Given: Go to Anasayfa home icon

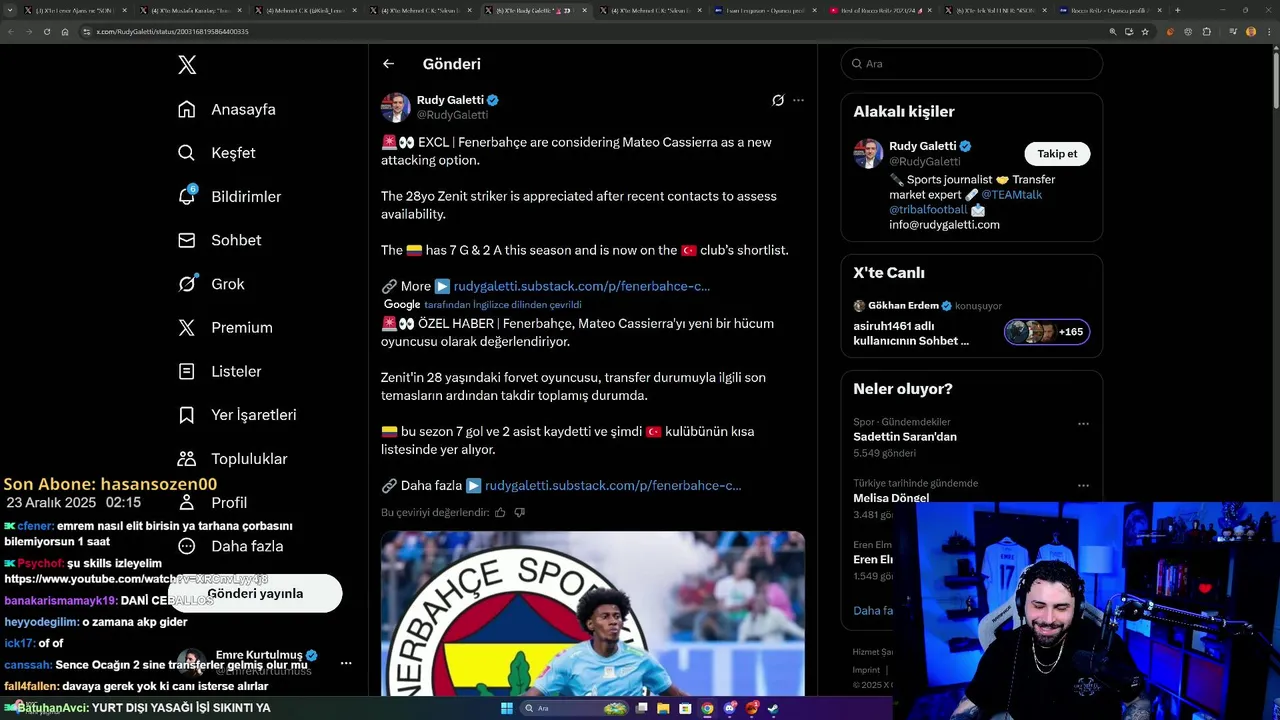Looking at the screenshot, I should (x=187, y=109).
